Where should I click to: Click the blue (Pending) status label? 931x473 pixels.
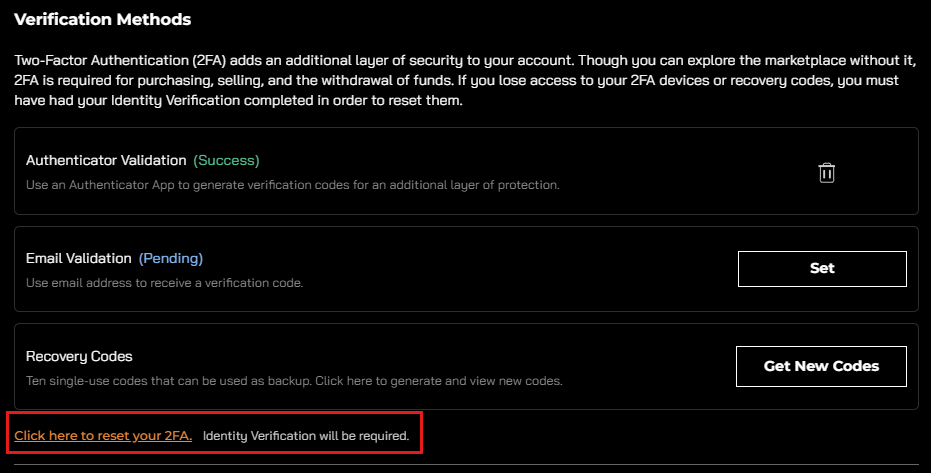point(171,258)
